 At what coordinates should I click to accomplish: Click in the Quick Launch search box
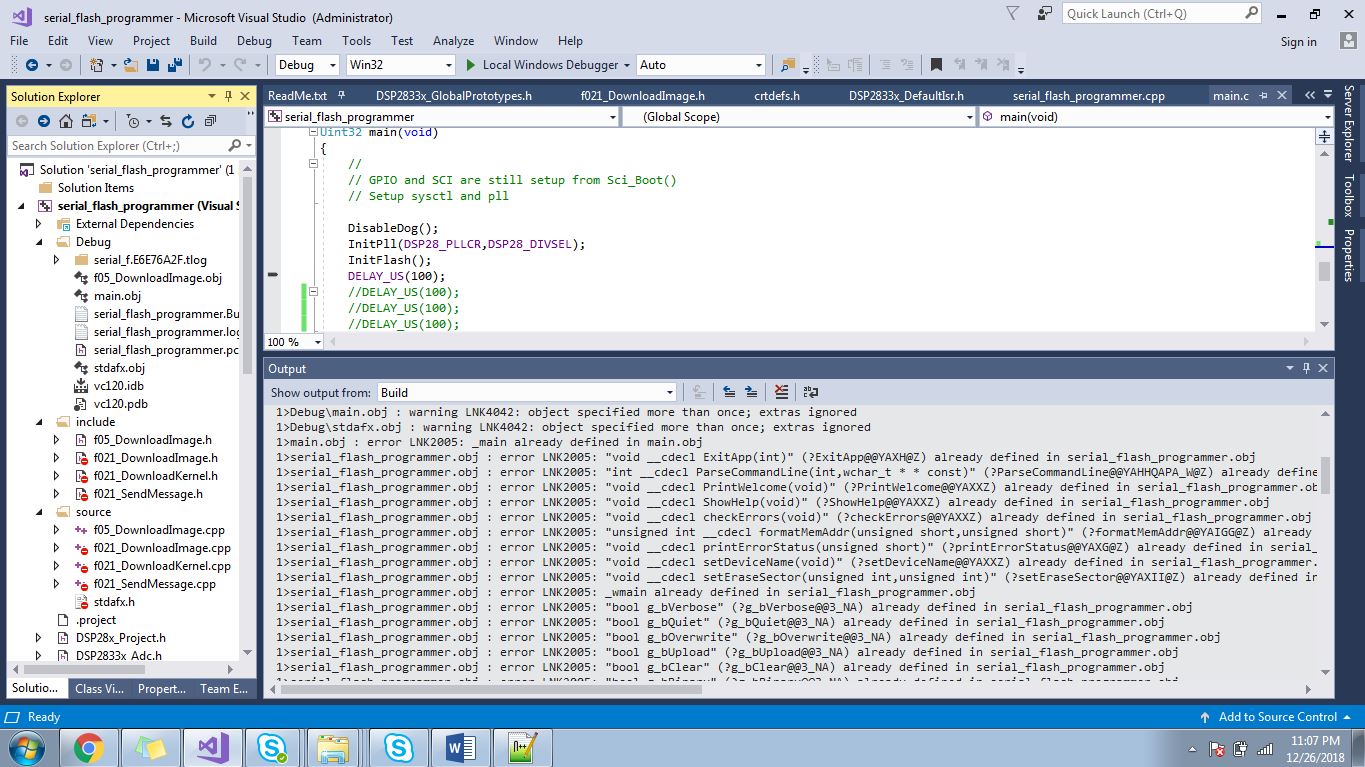click(x=1160, y=14)
